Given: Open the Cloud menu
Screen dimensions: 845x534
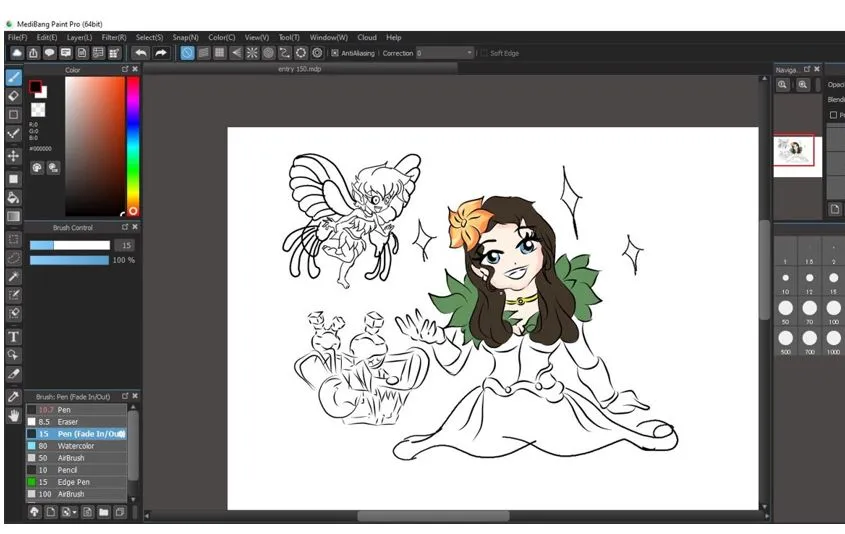Looking at the screenshot, I should [367, 37].
